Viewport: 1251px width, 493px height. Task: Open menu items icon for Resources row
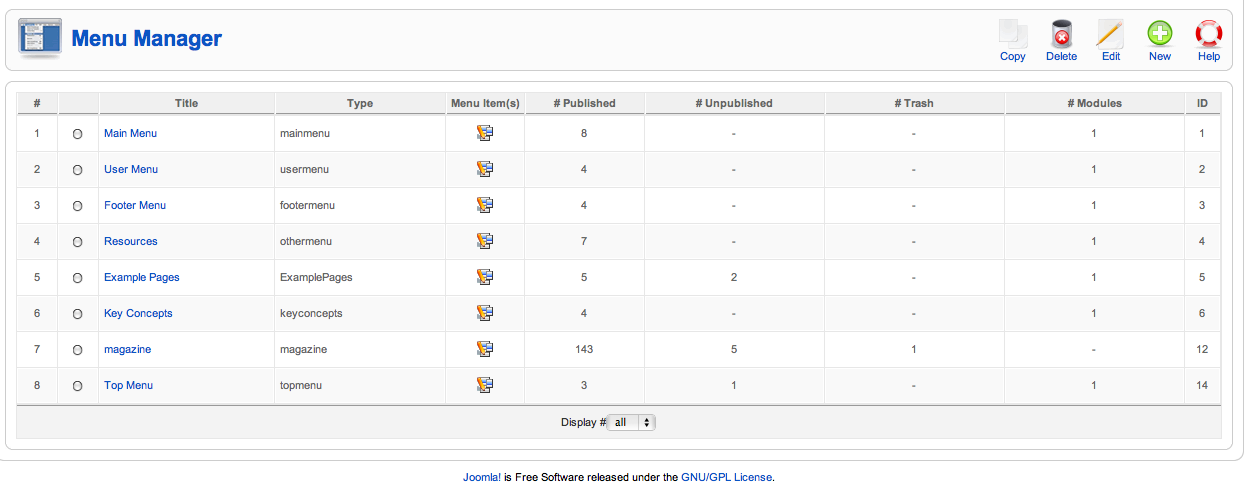(485, 241)
